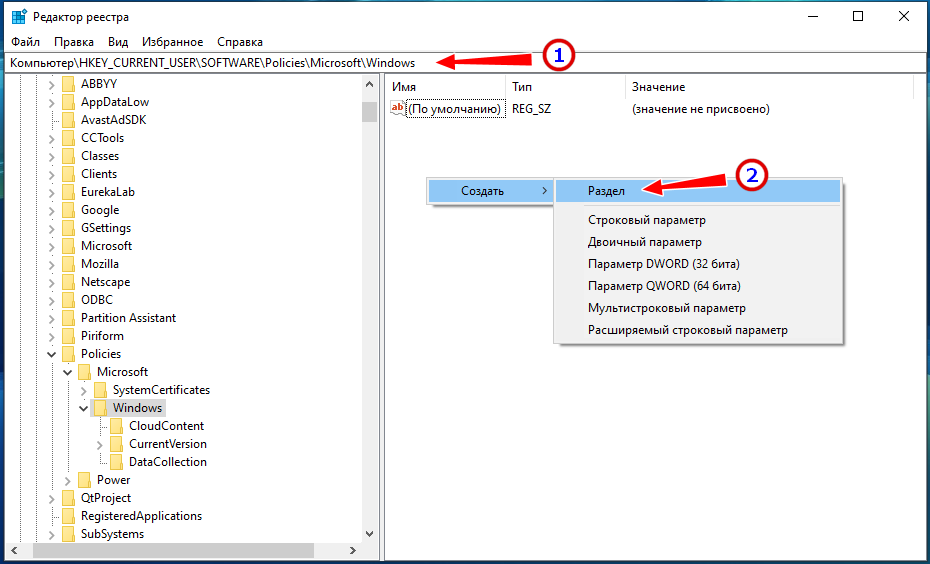Expand the ABBYY key
930x564 pixels.
pos(52,84)
